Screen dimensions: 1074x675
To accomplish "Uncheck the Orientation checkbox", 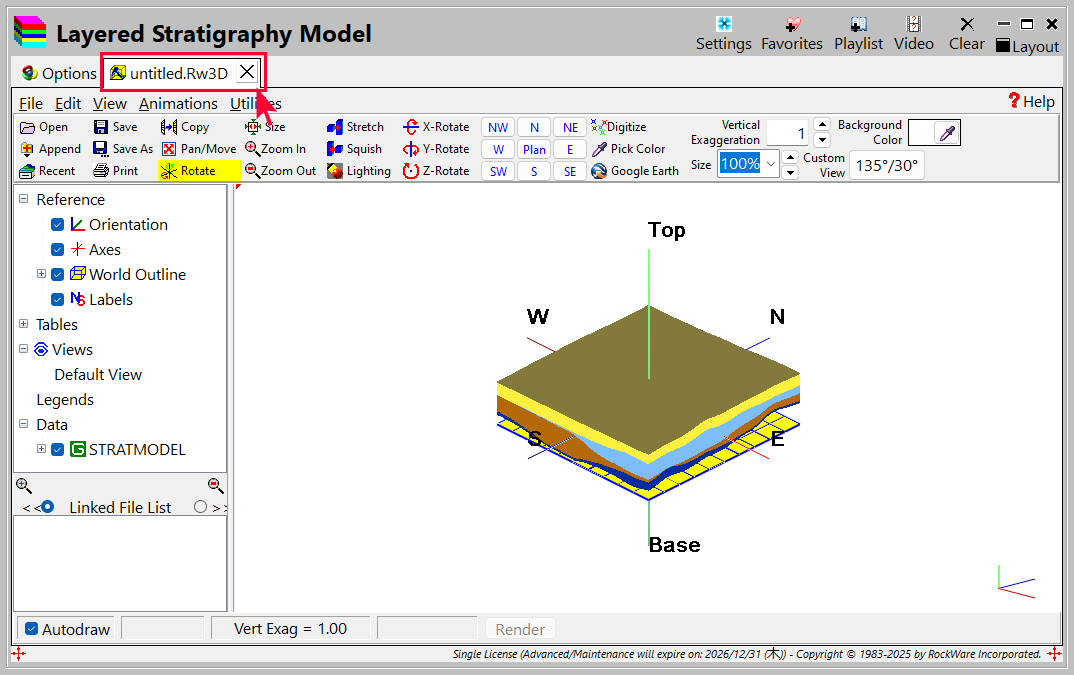I will [58, 225].
